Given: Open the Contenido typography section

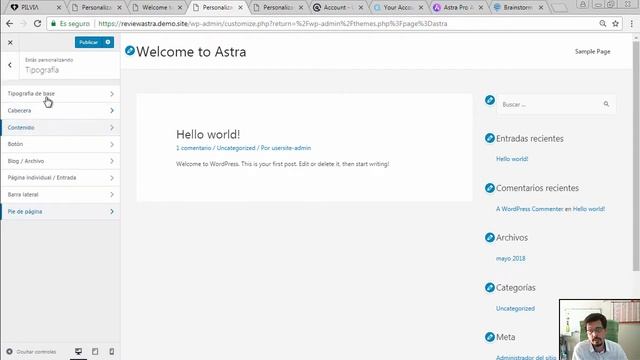Looking at the screenshot, I should (61, 127).
